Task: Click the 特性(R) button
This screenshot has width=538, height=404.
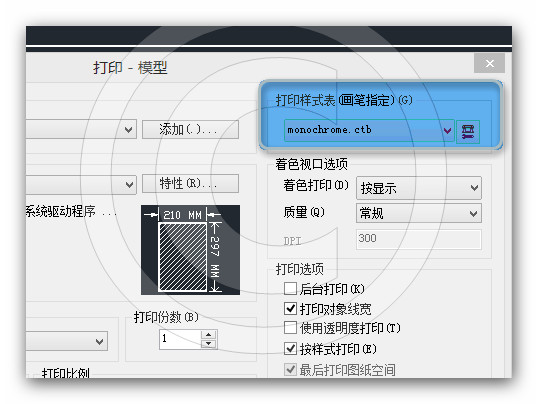Action: [190, 184]
